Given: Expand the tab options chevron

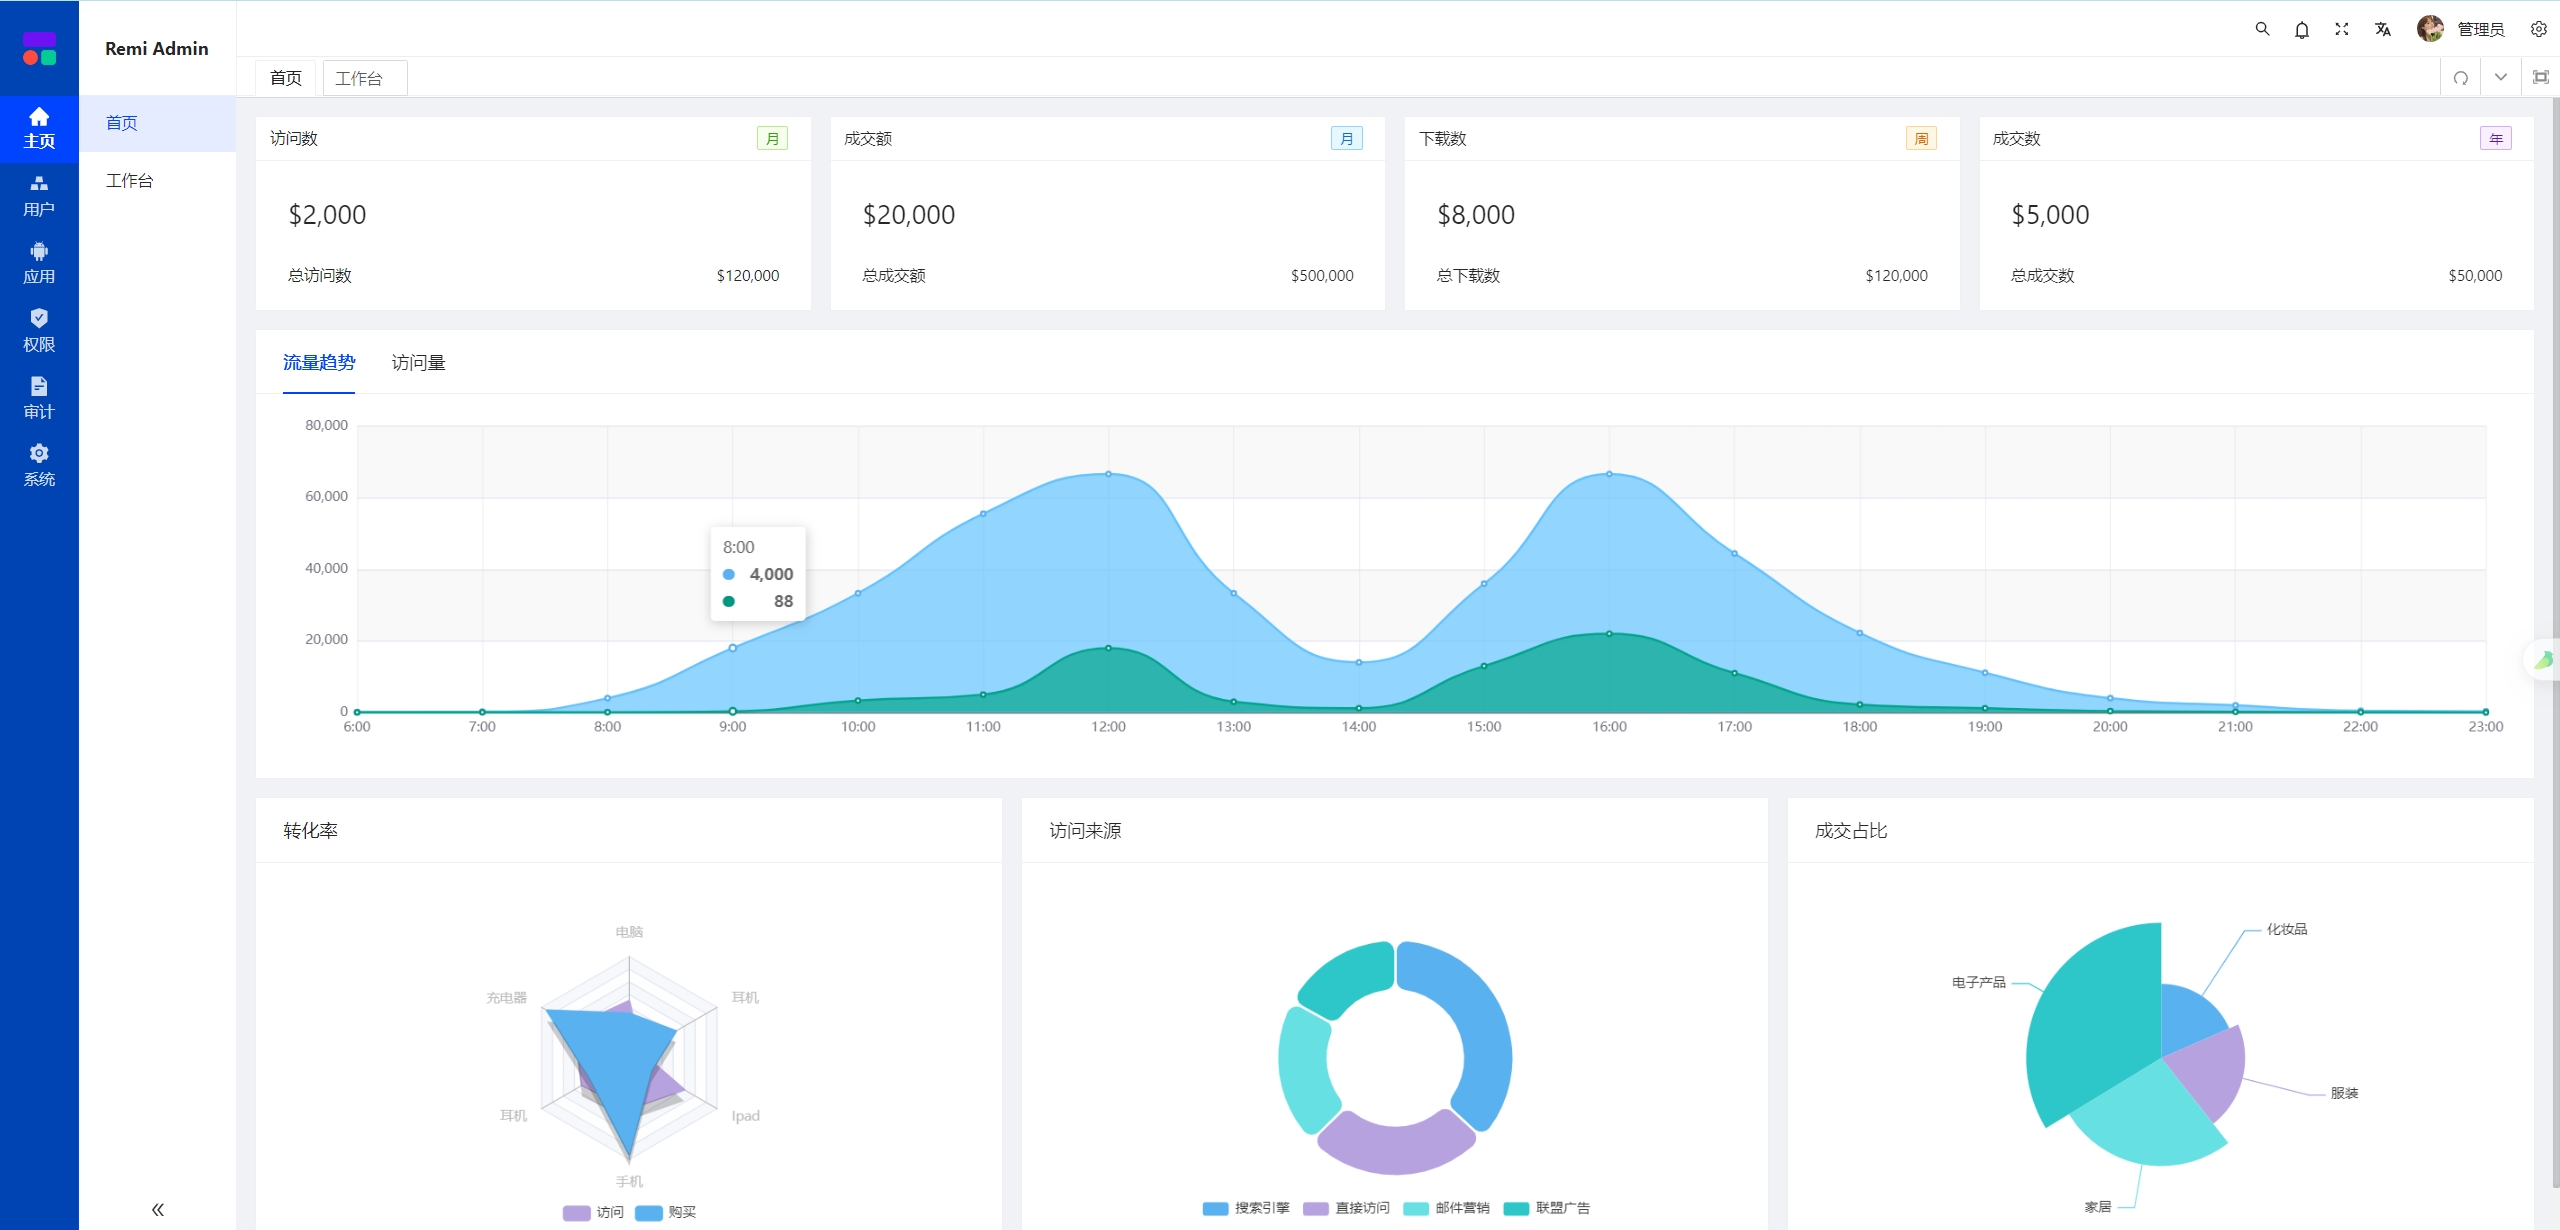Looking at the screenshot, I should (2501, 77).
